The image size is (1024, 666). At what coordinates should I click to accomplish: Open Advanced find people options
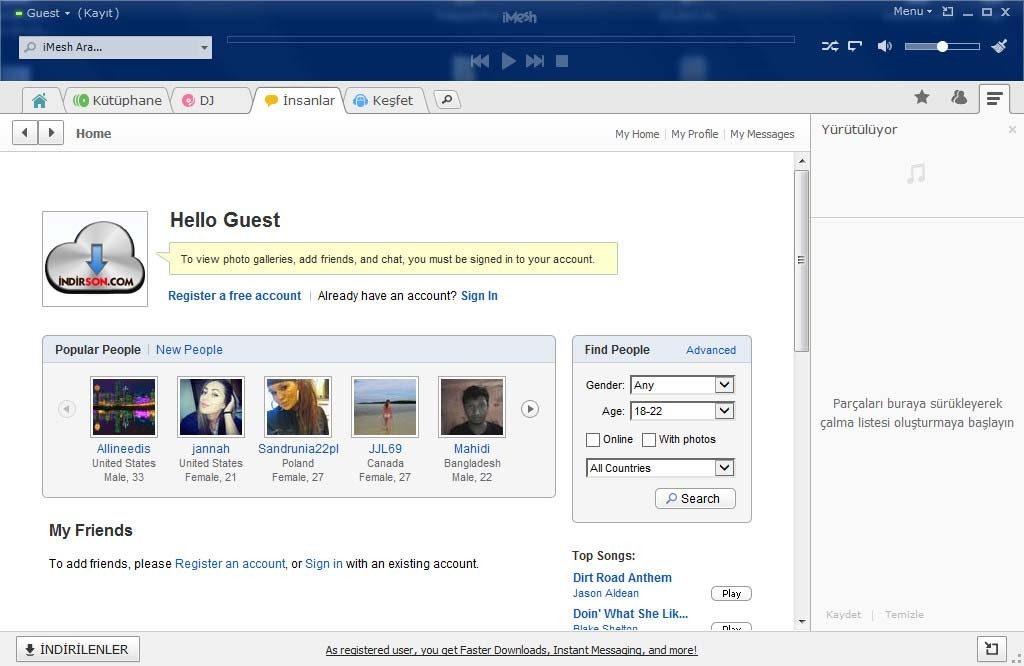[711, 350]
